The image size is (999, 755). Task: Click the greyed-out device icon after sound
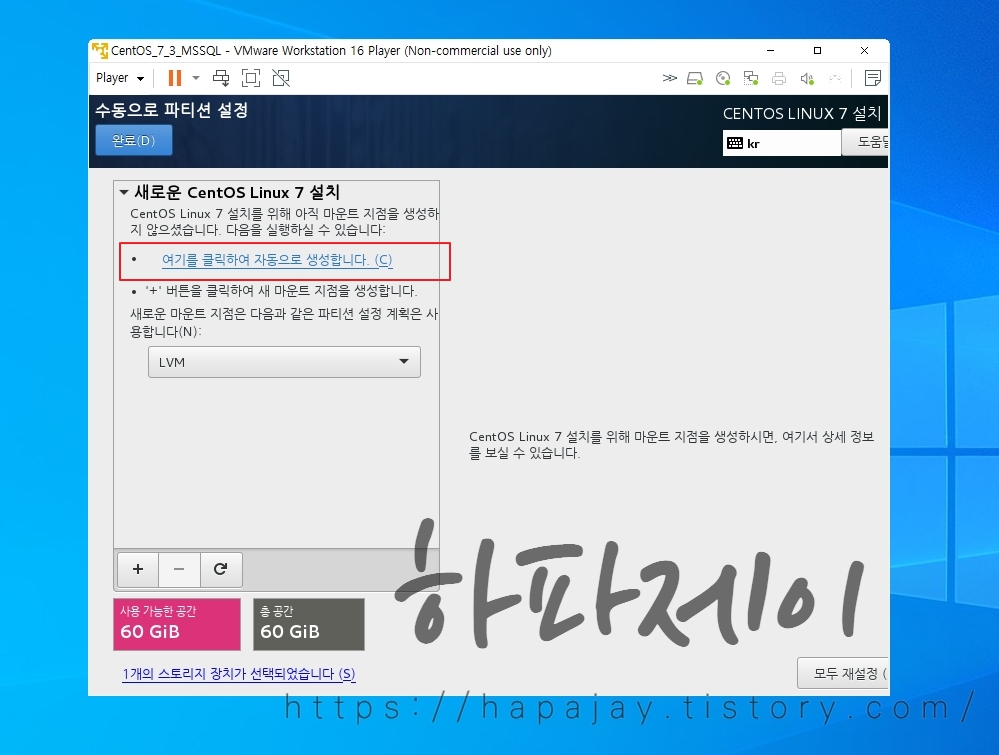coord(835,78)
